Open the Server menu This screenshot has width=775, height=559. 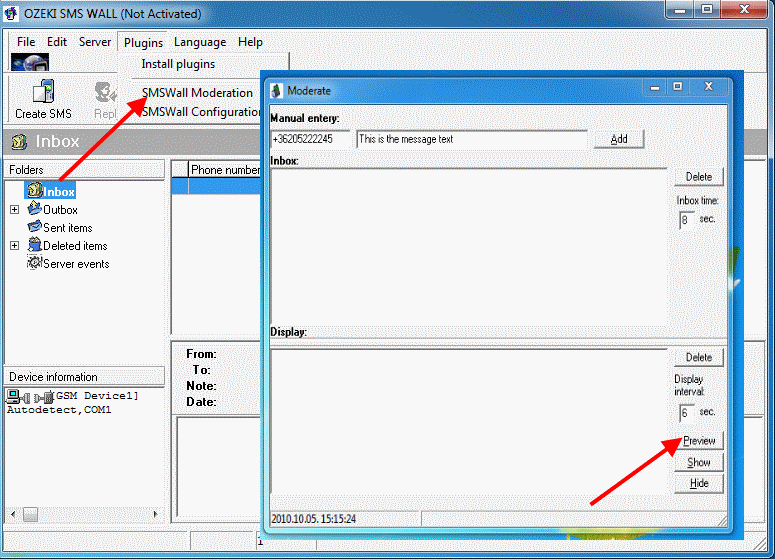point(95,42)
